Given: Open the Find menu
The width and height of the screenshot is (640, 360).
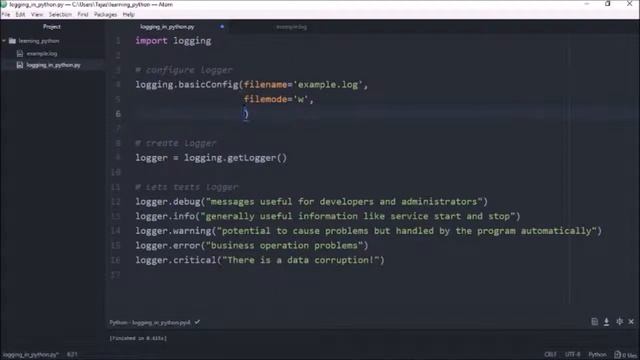Looking at the screenshot, I should (83, 14).
